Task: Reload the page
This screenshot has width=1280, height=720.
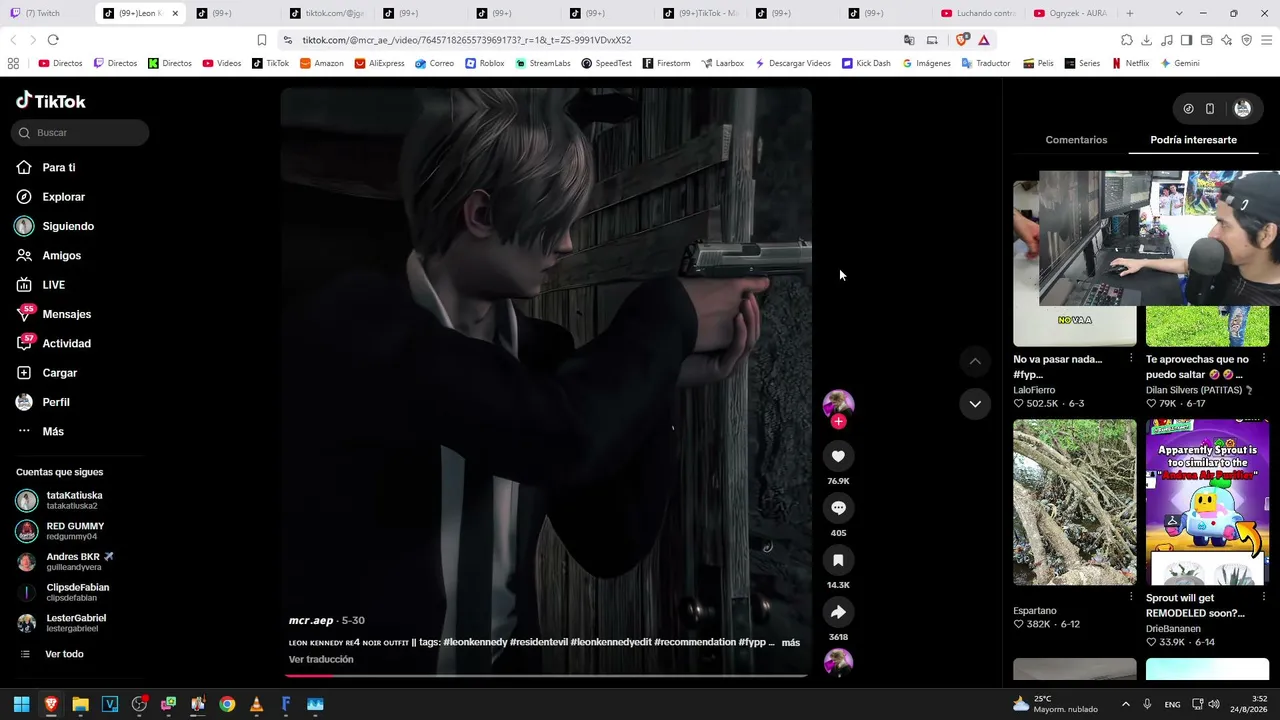Action: click(x=53, y=40)
